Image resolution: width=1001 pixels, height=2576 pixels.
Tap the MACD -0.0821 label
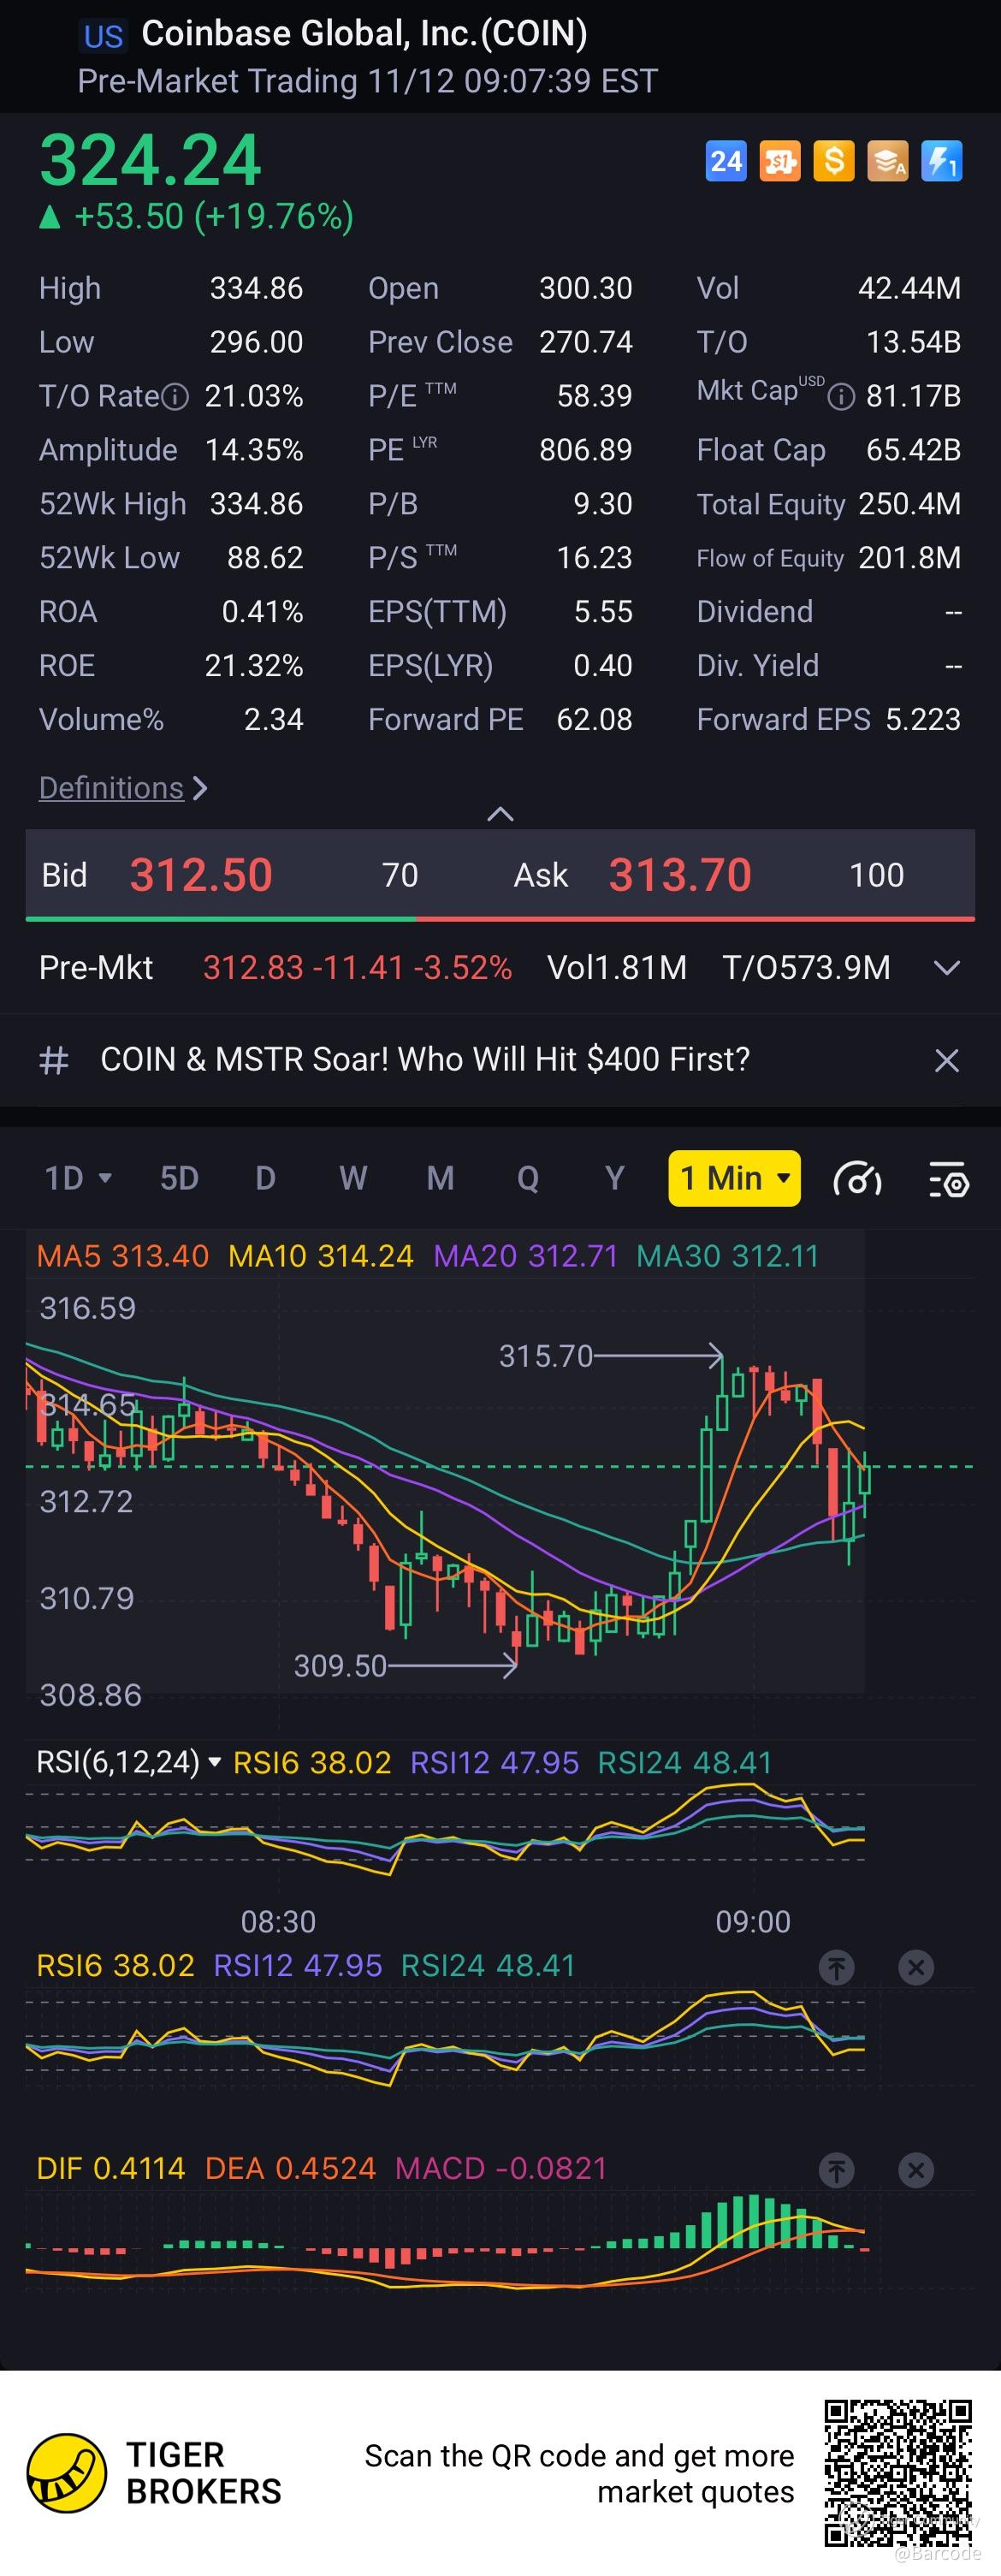tap(501, 2169)
